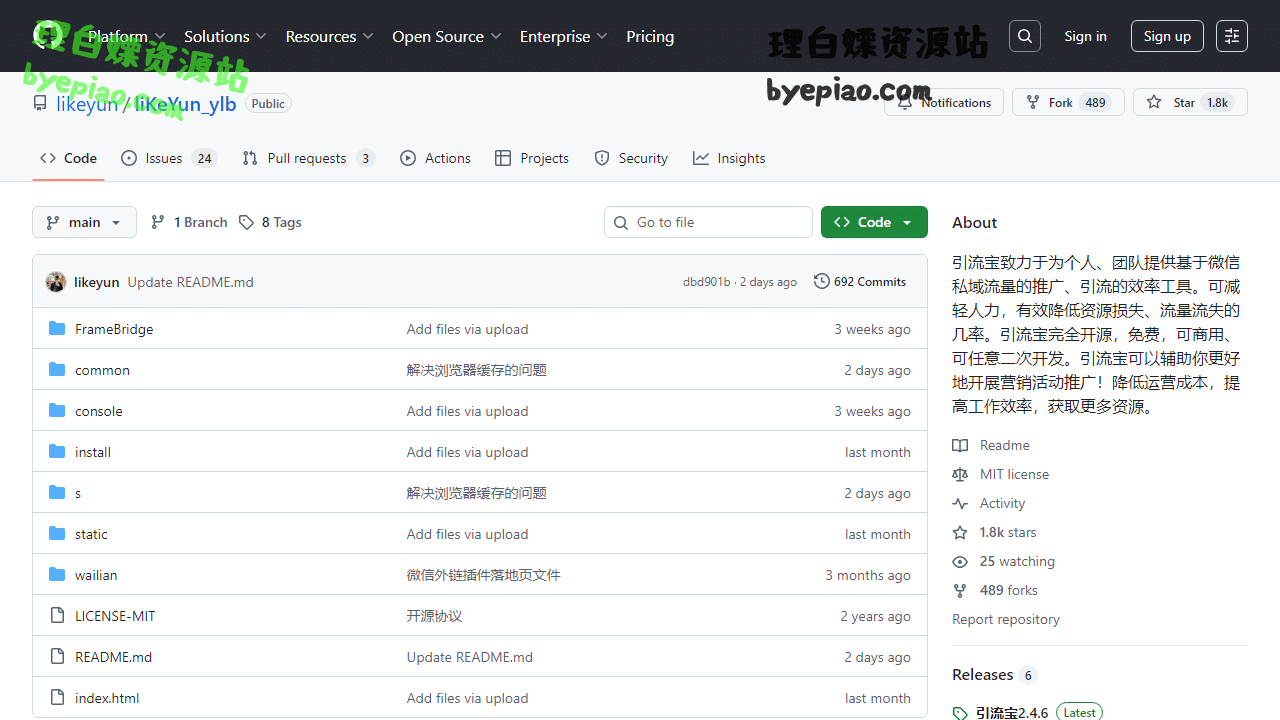The width and height of the screenshot is (1280, 720).
Task: Expand the Open Source menu
Action: (446, 36)
